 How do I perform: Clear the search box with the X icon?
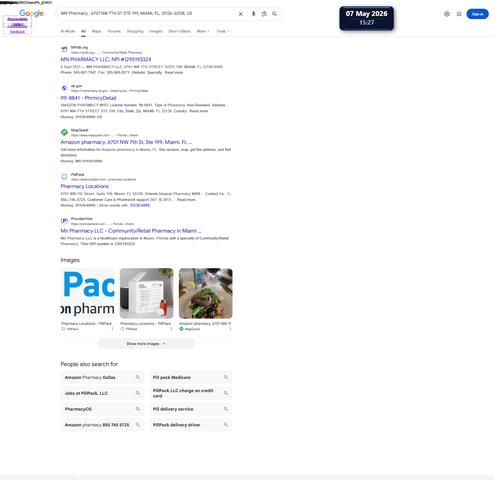point(240,14)
